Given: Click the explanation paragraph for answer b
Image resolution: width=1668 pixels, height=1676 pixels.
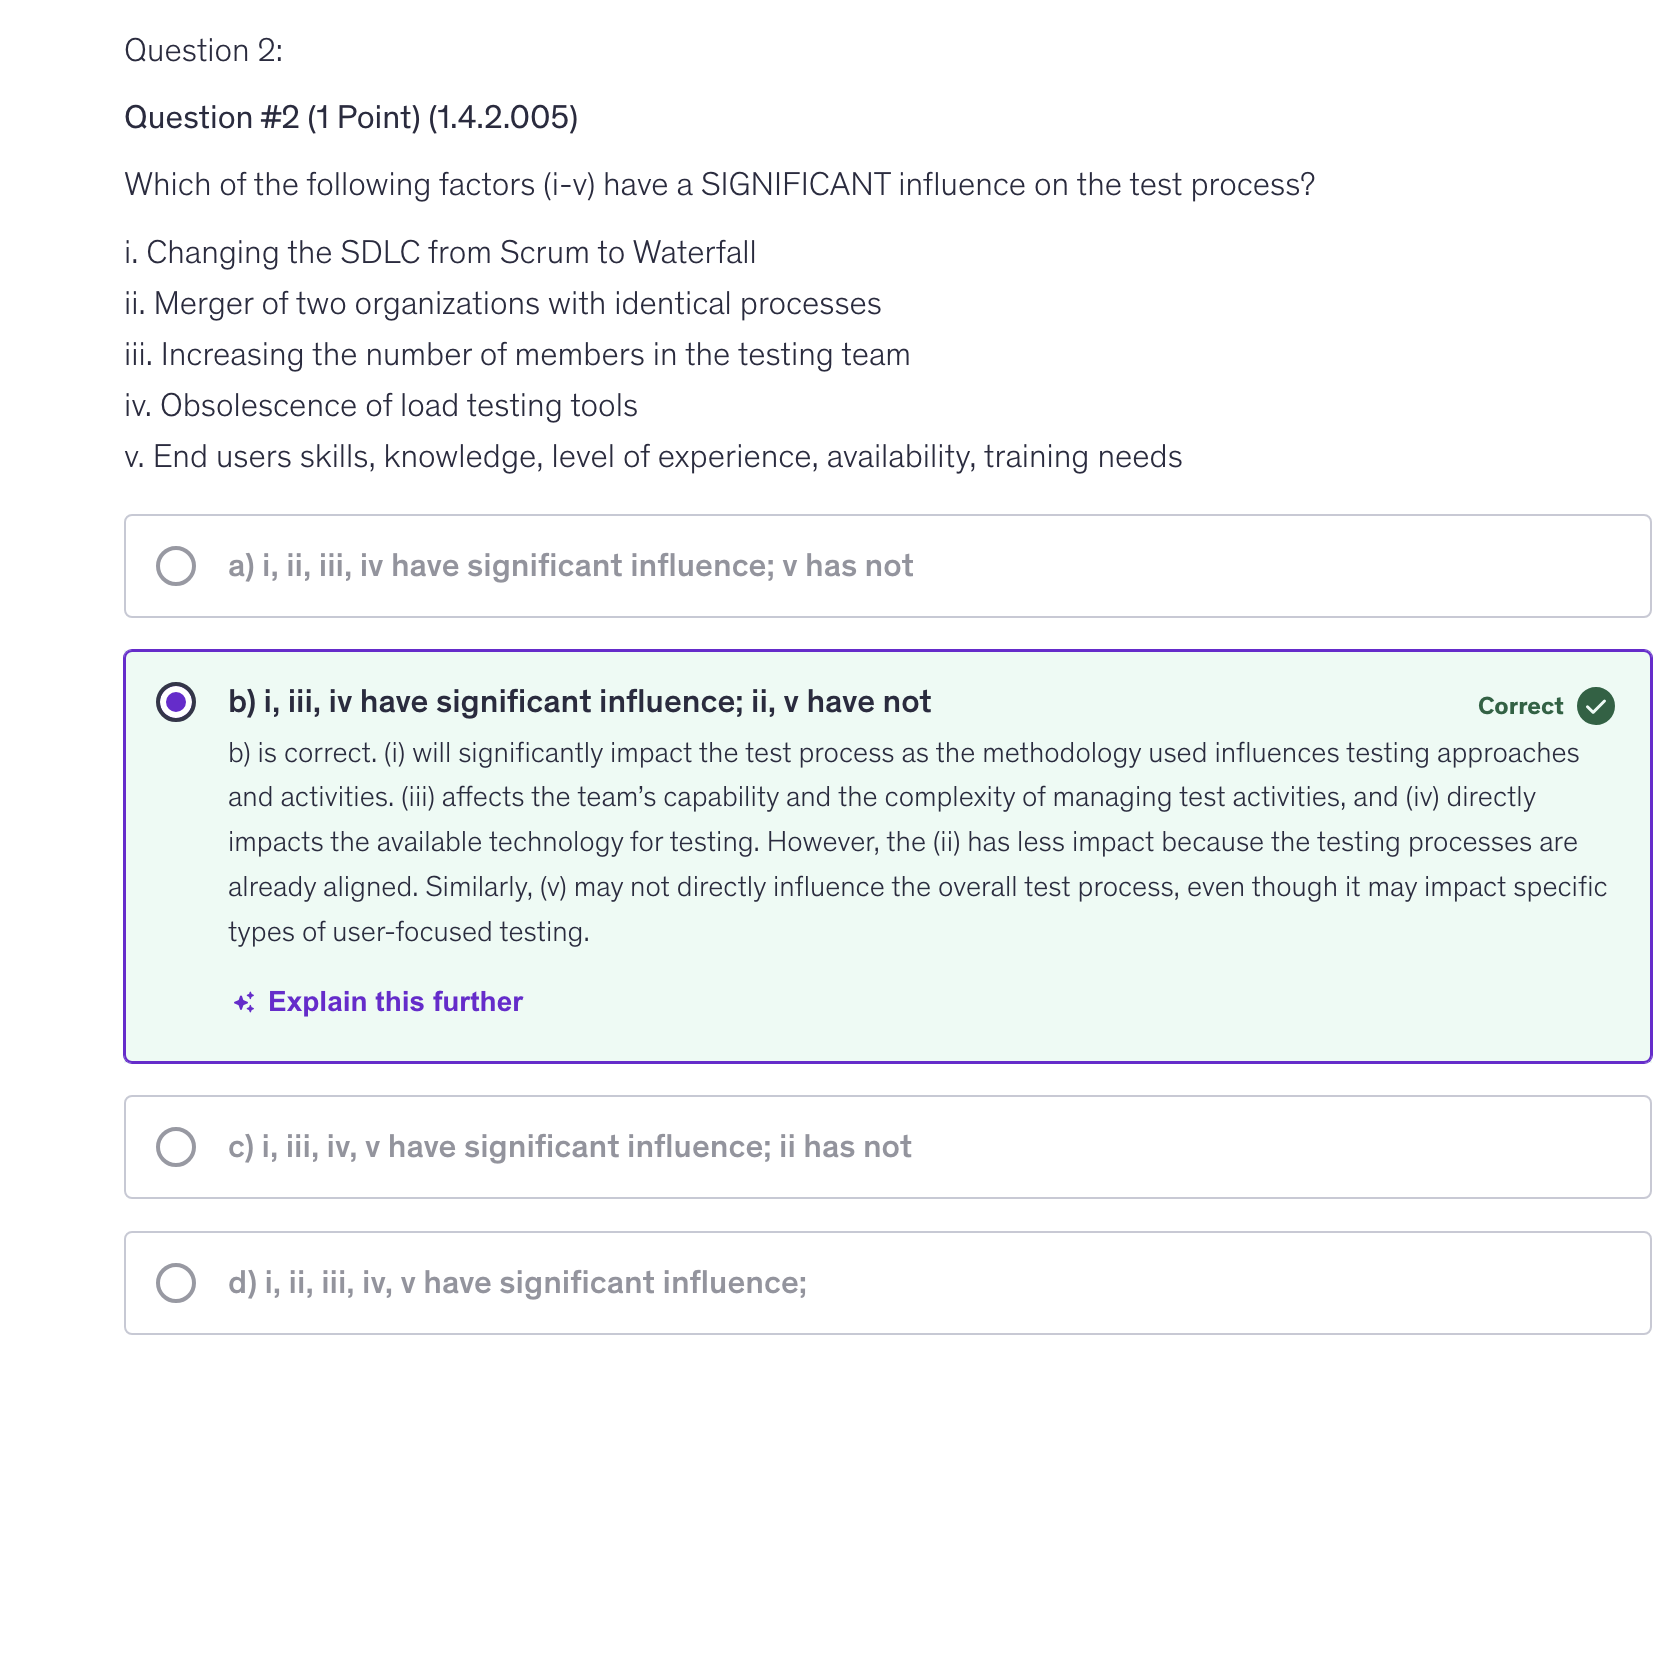Looking at the screenshot, I should (x=917, y=842).
